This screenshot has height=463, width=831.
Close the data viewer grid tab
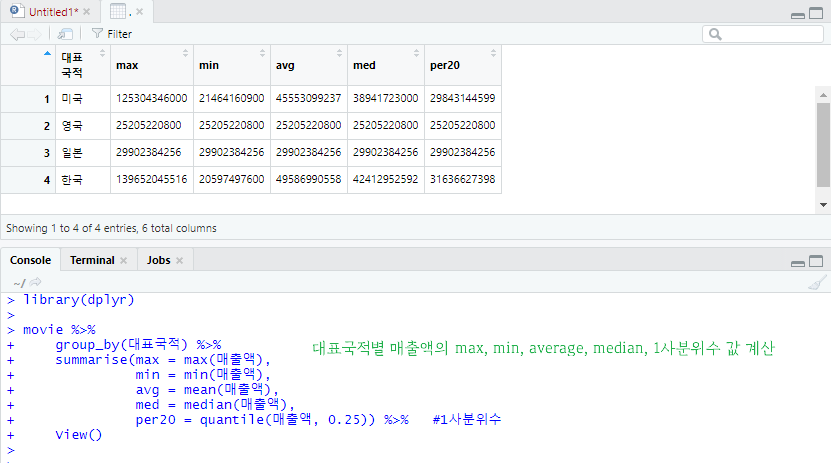pyautogui.click(x=139, y=12)
